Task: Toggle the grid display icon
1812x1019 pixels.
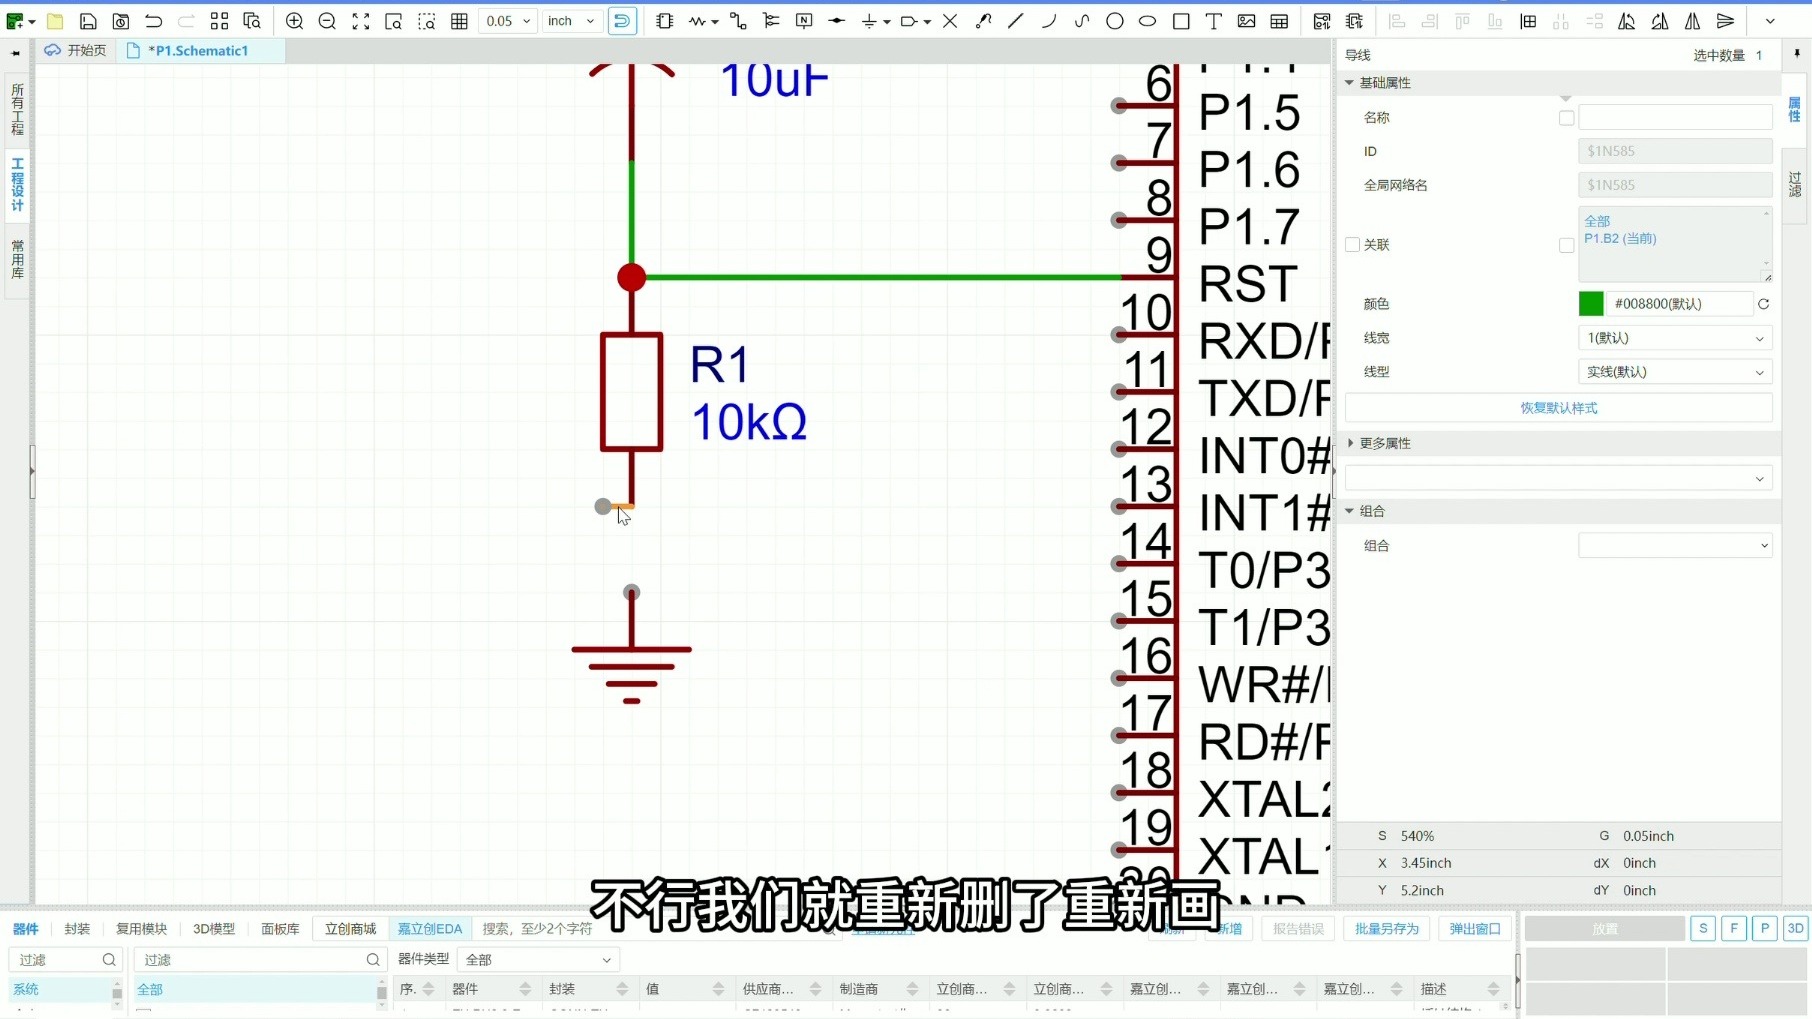Action: click(460, 21)
